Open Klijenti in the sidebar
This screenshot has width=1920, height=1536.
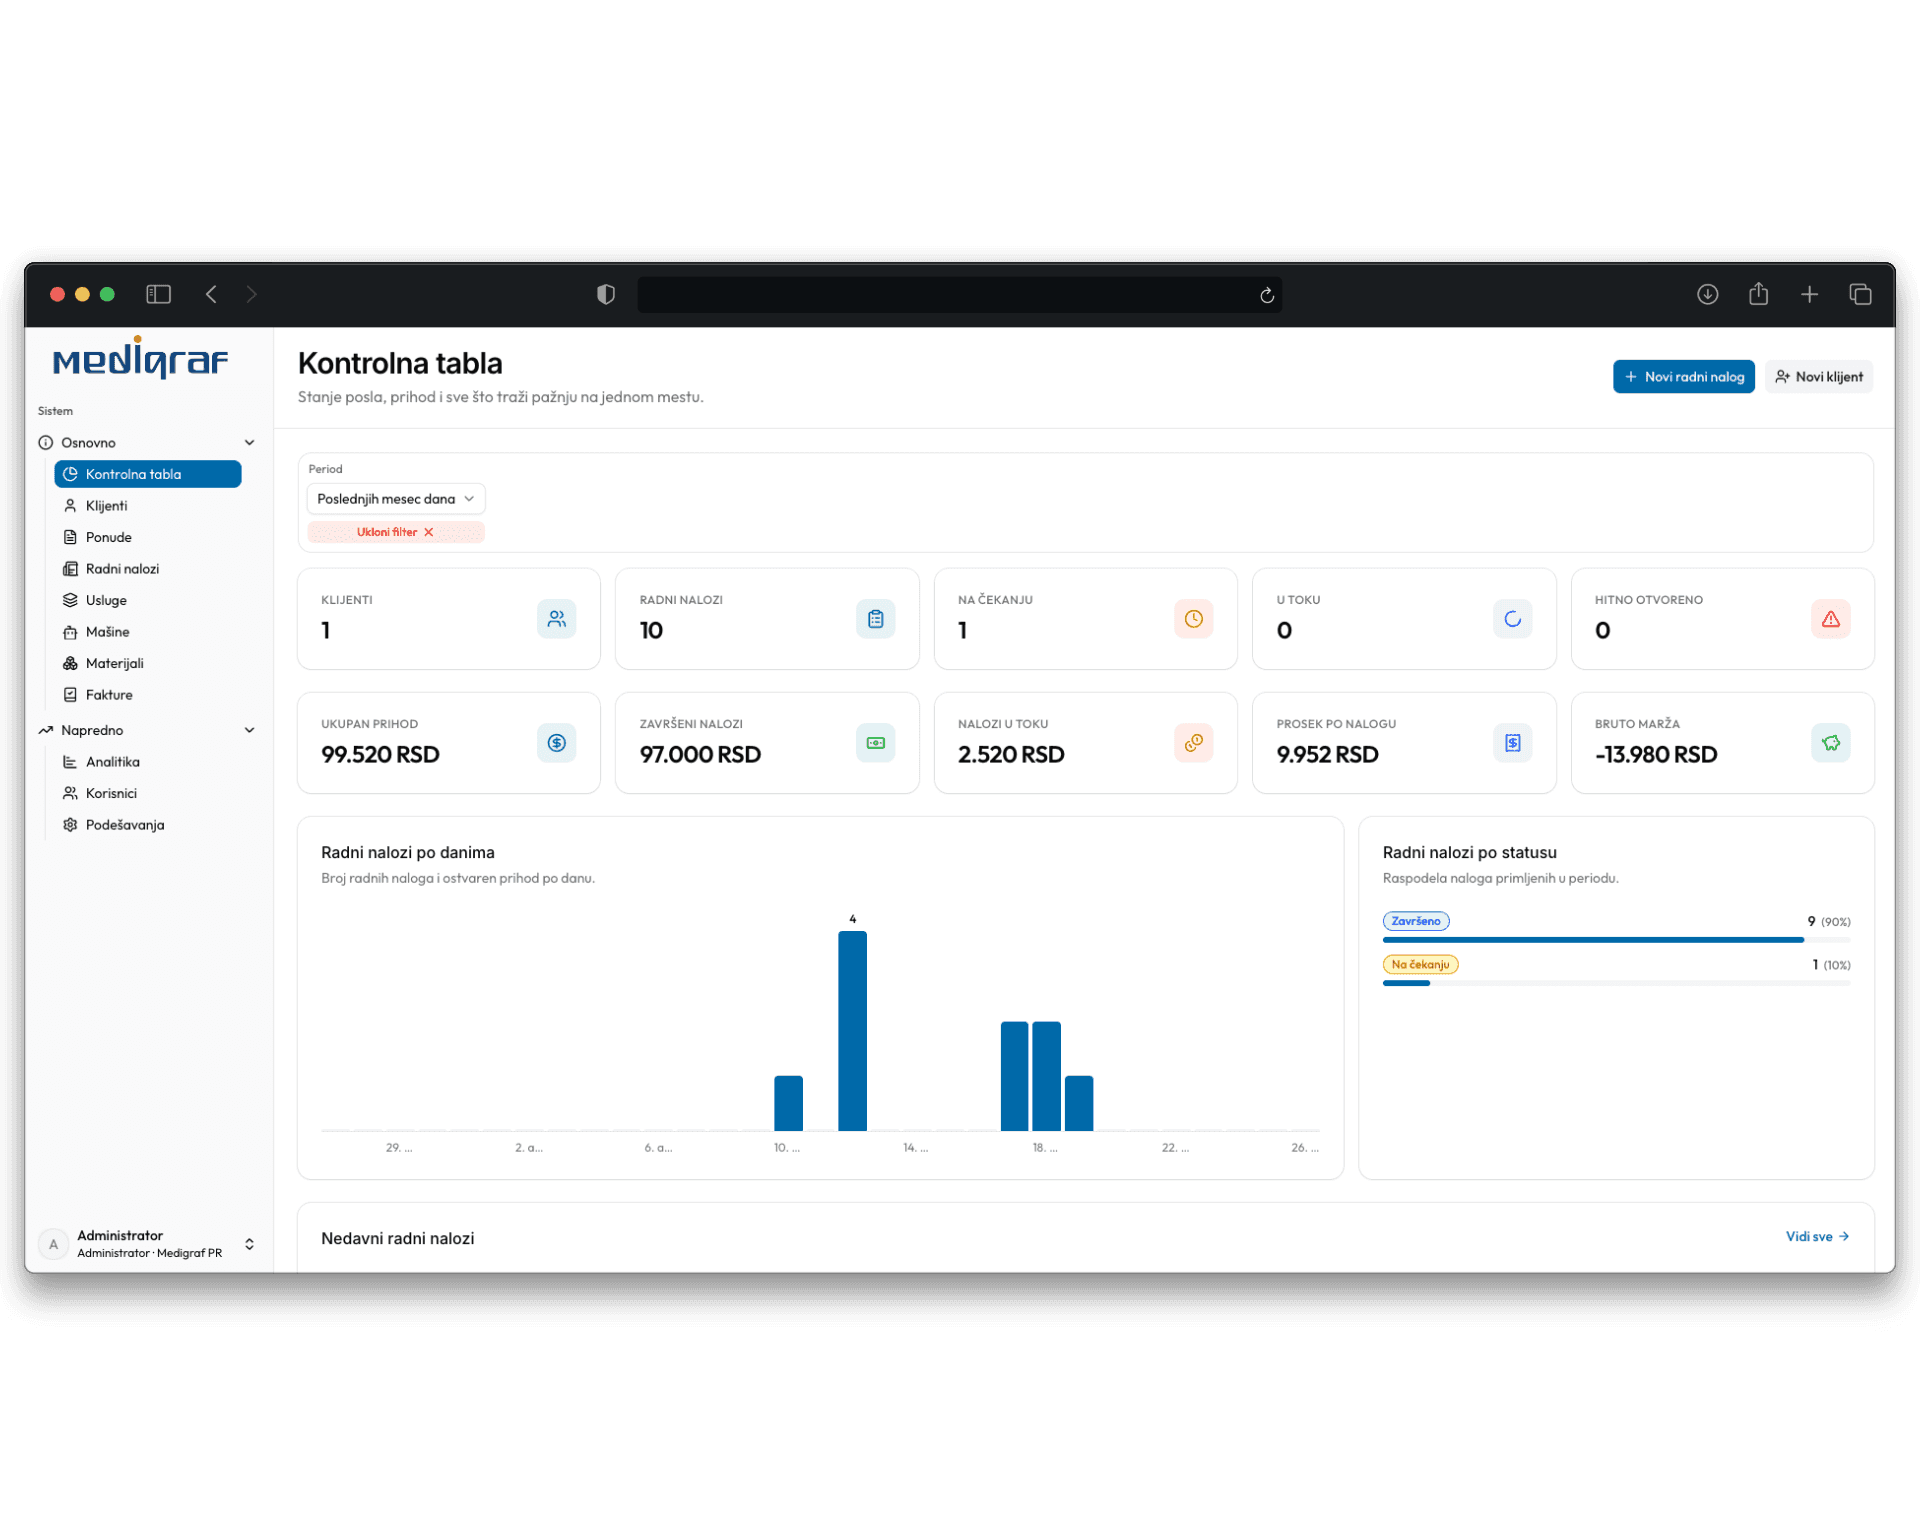coord(148,506)
